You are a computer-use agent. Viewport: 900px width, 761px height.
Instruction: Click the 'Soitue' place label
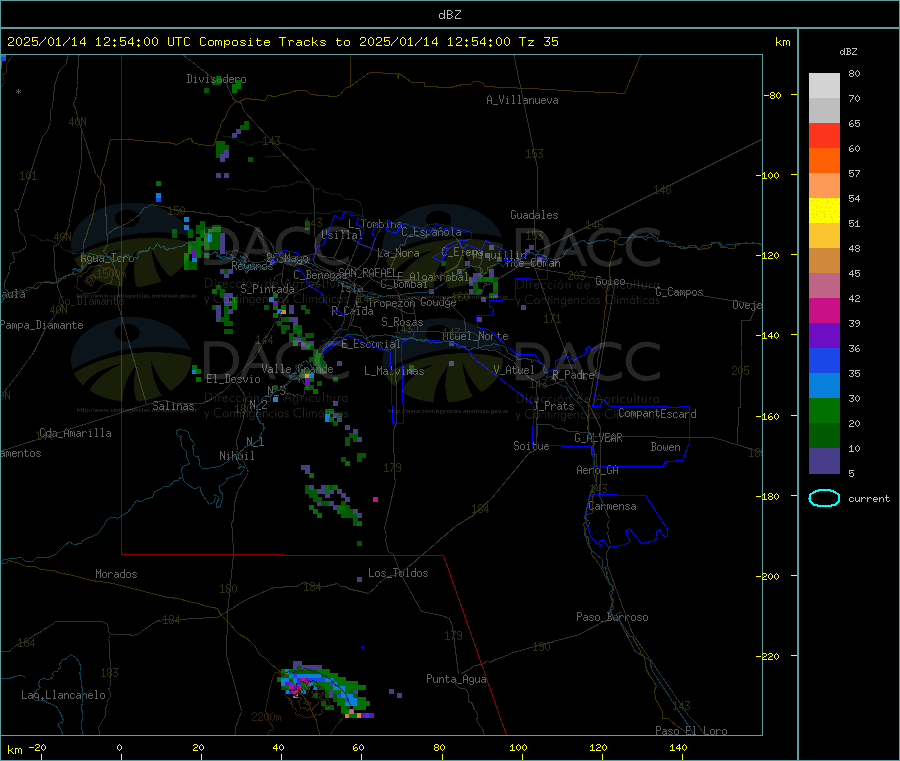531,446
